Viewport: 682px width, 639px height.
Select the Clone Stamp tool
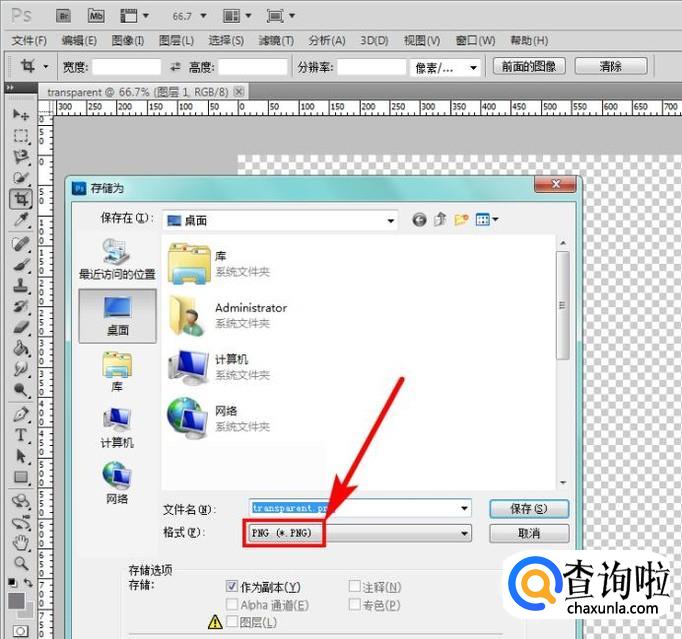pos(20,285)
